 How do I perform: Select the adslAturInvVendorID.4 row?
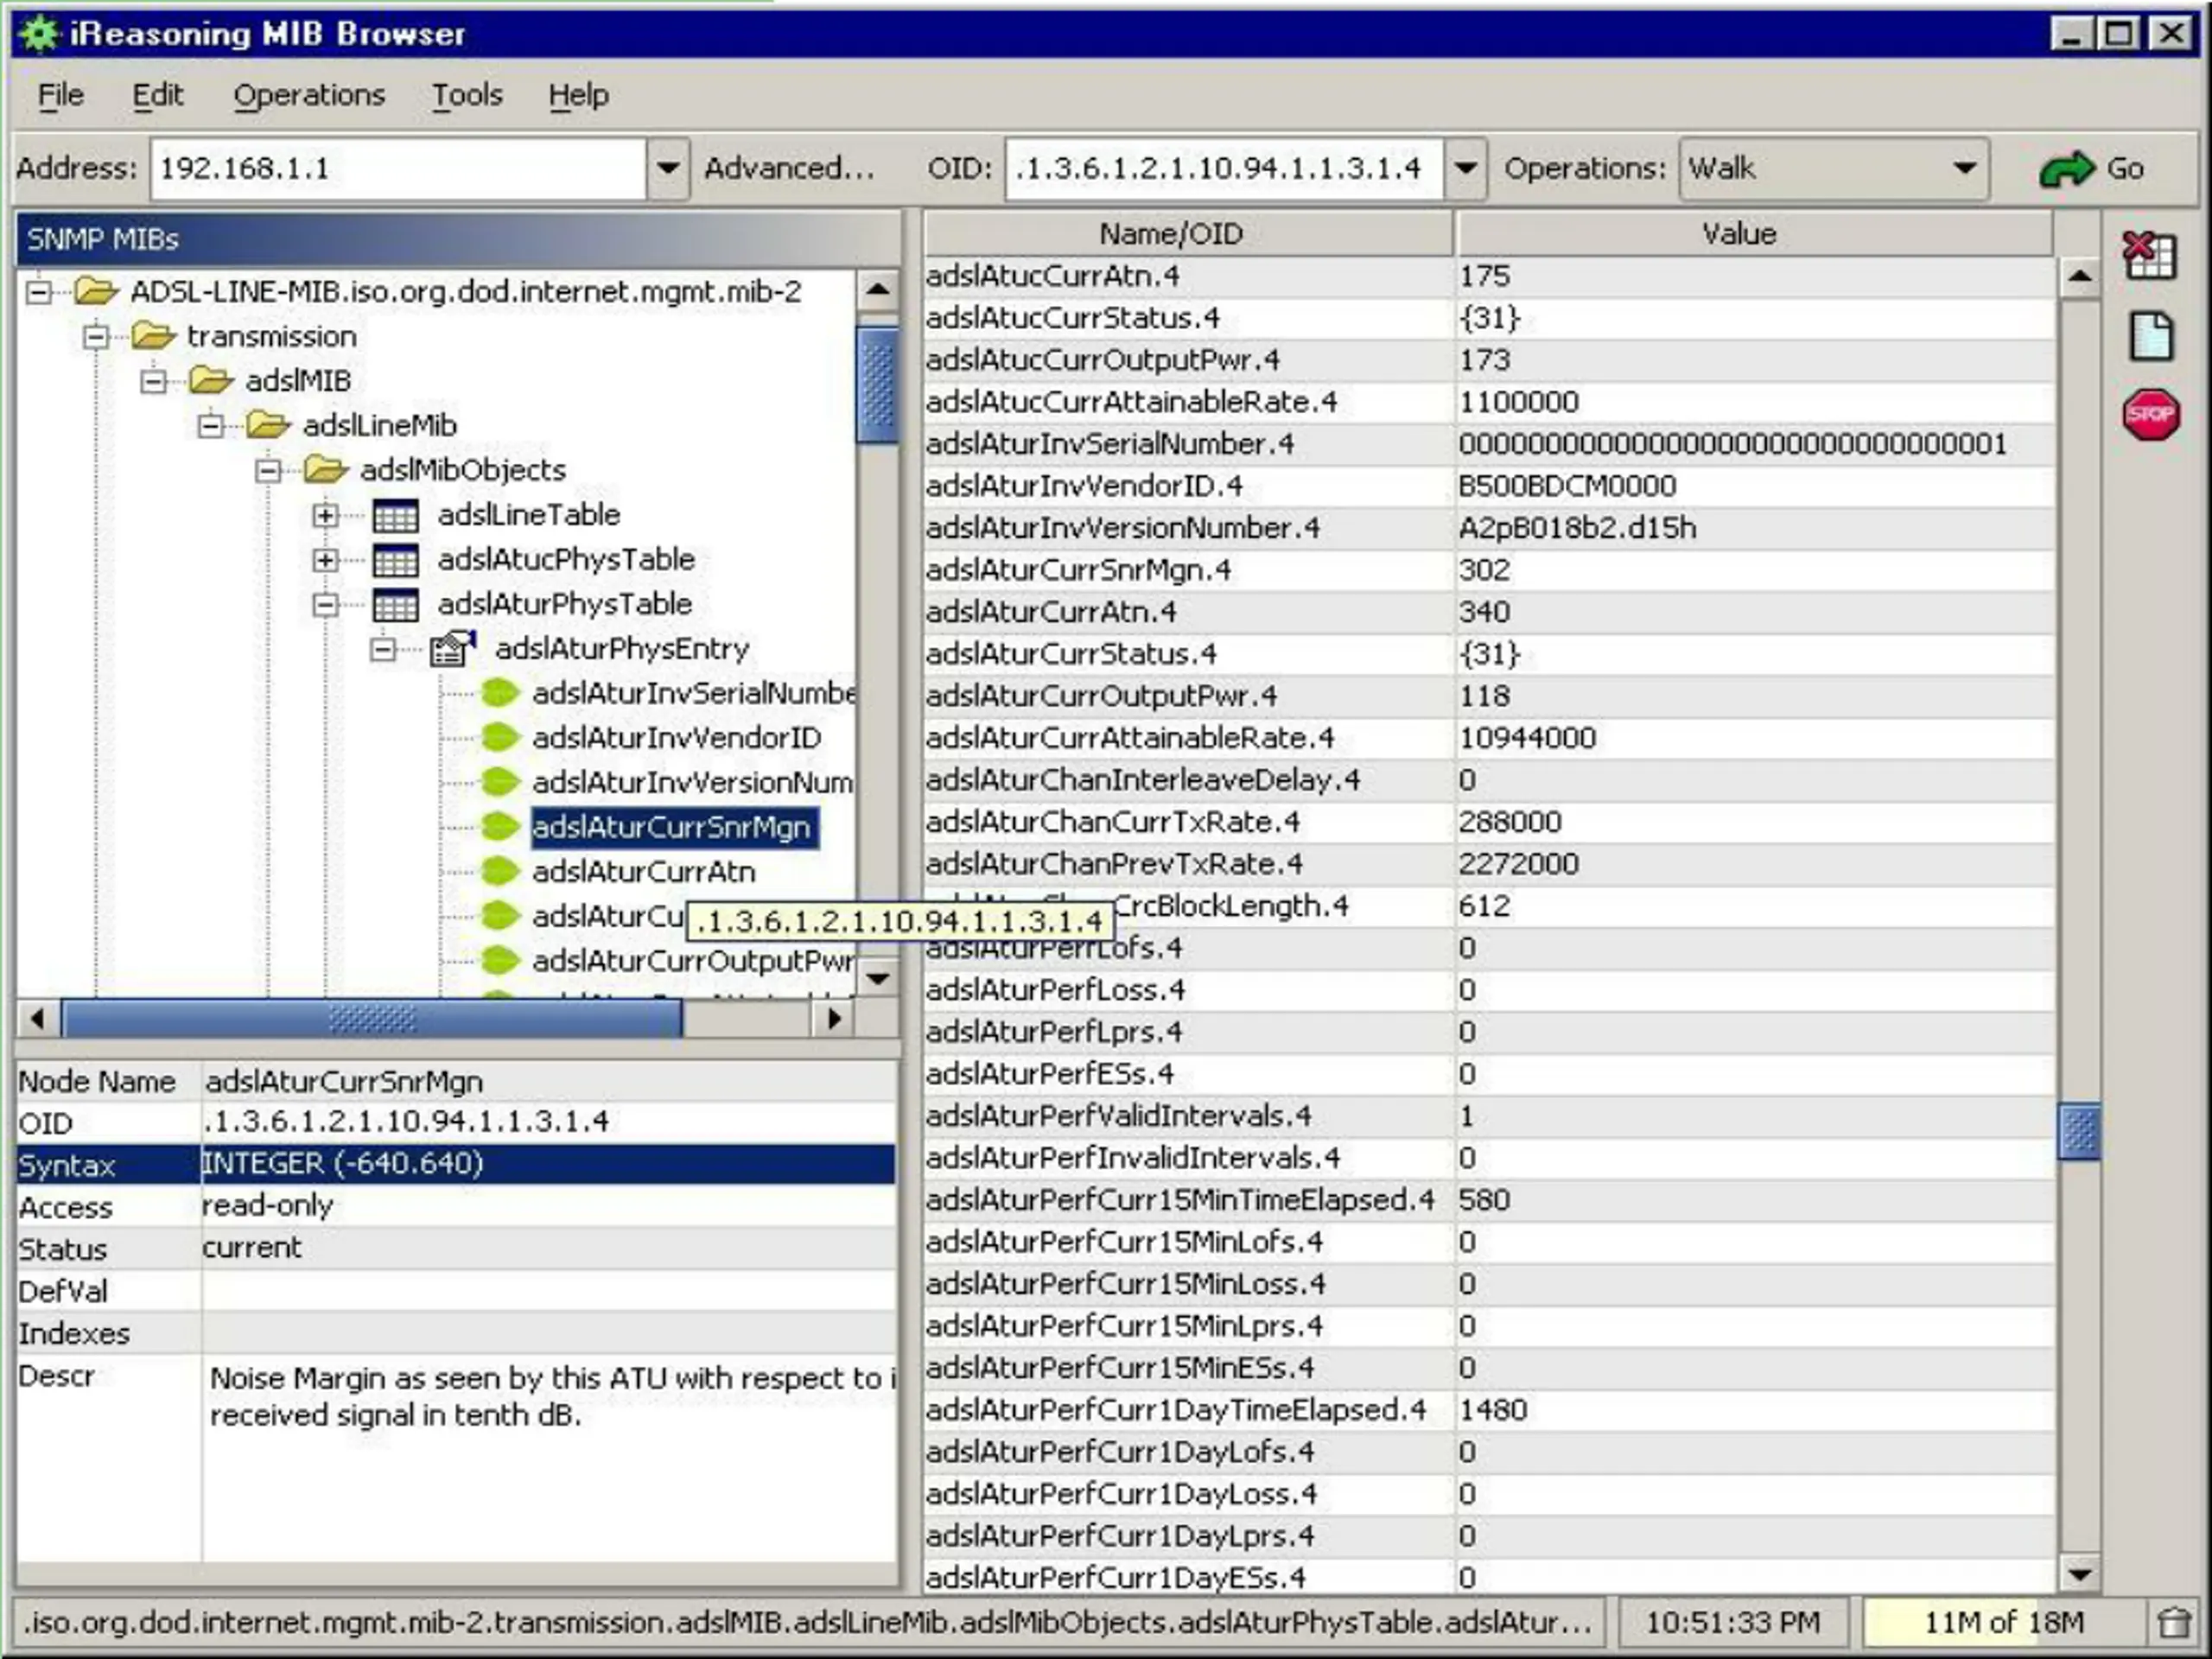[x=1489, y=486]
